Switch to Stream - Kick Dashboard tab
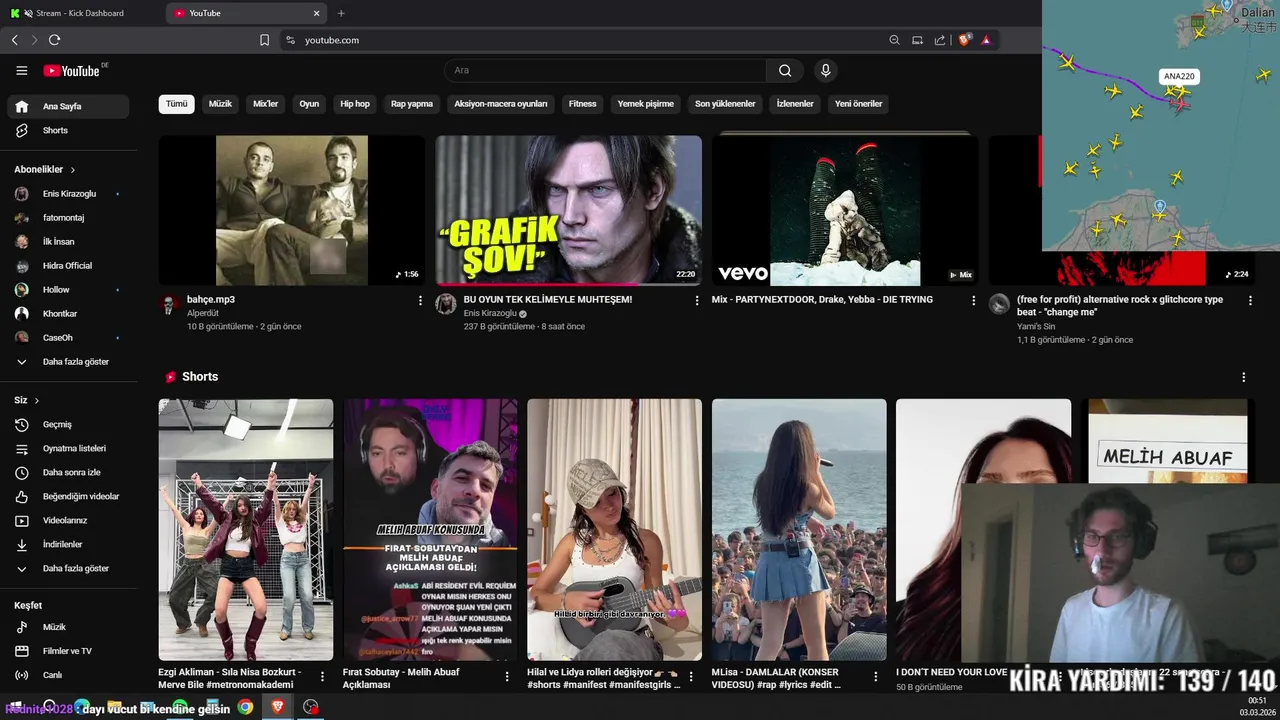Screen dimensions: 1280x720 point(80,13)
